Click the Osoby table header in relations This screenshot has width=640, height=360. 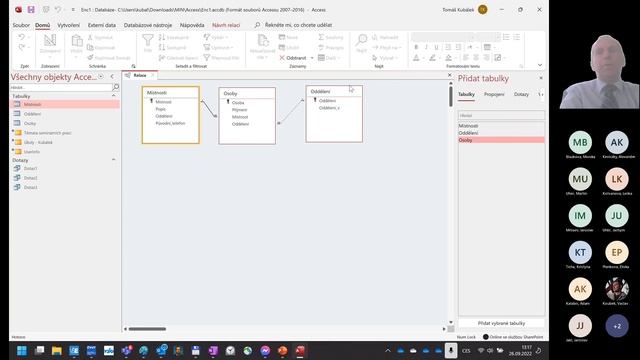(247, 93)
